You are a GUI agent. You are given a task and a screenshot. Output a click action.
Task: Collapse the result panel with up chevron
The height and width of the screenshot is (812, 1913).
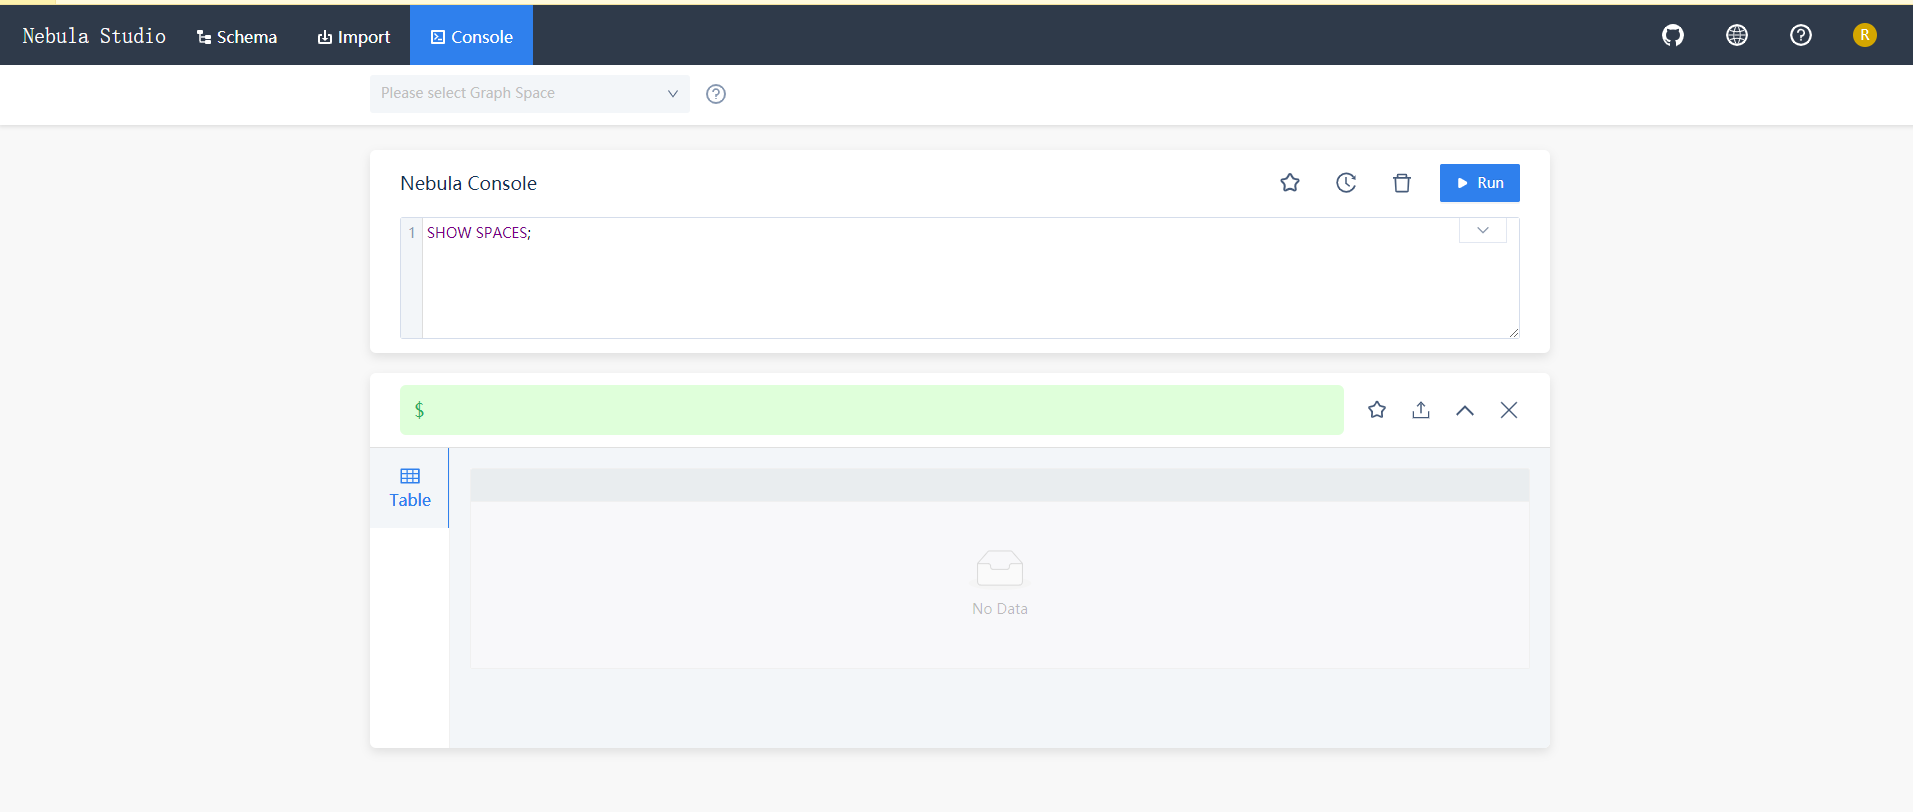click(x=1465, y=410)
